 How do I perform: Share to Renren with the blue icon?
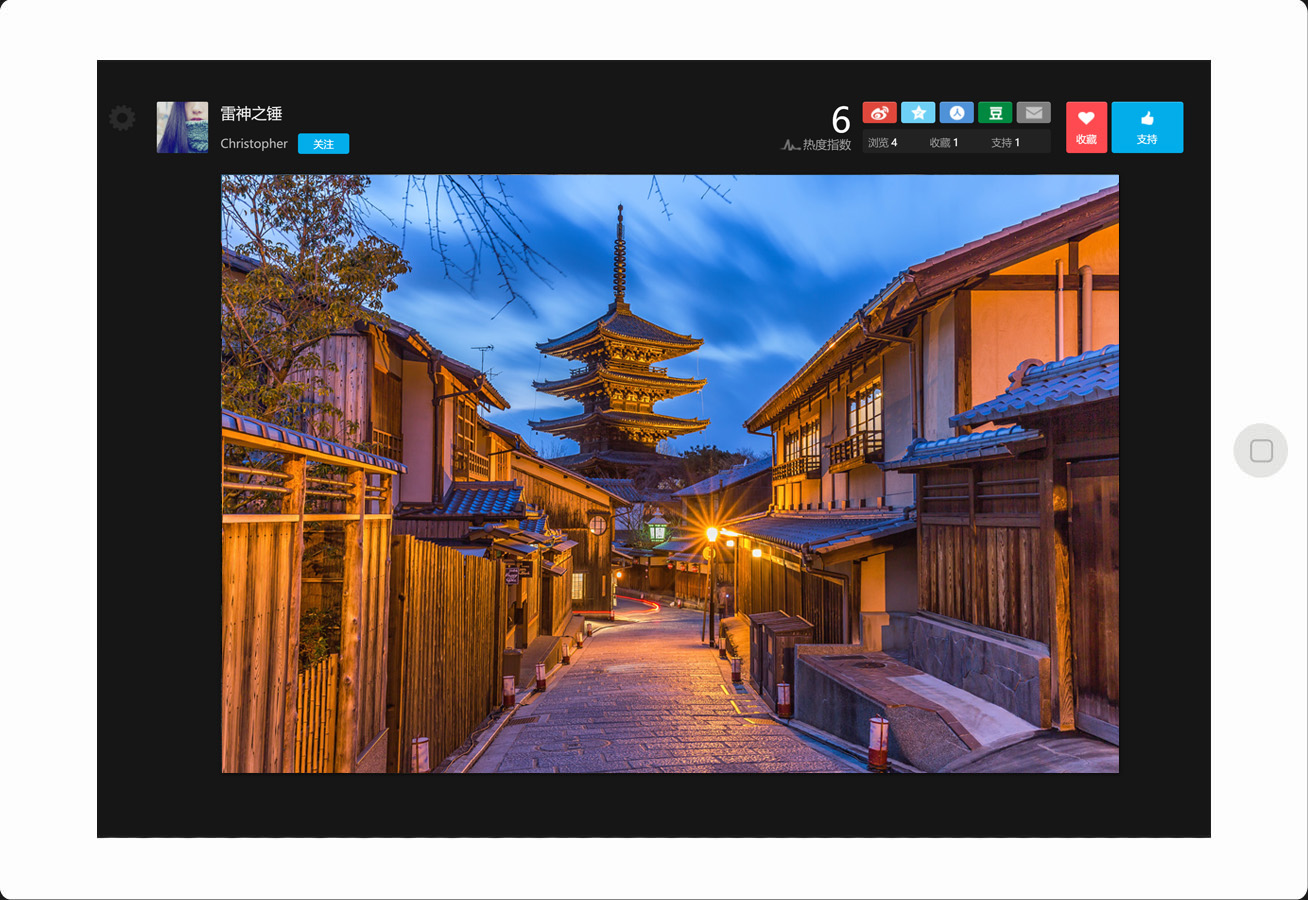coord(957,113)
